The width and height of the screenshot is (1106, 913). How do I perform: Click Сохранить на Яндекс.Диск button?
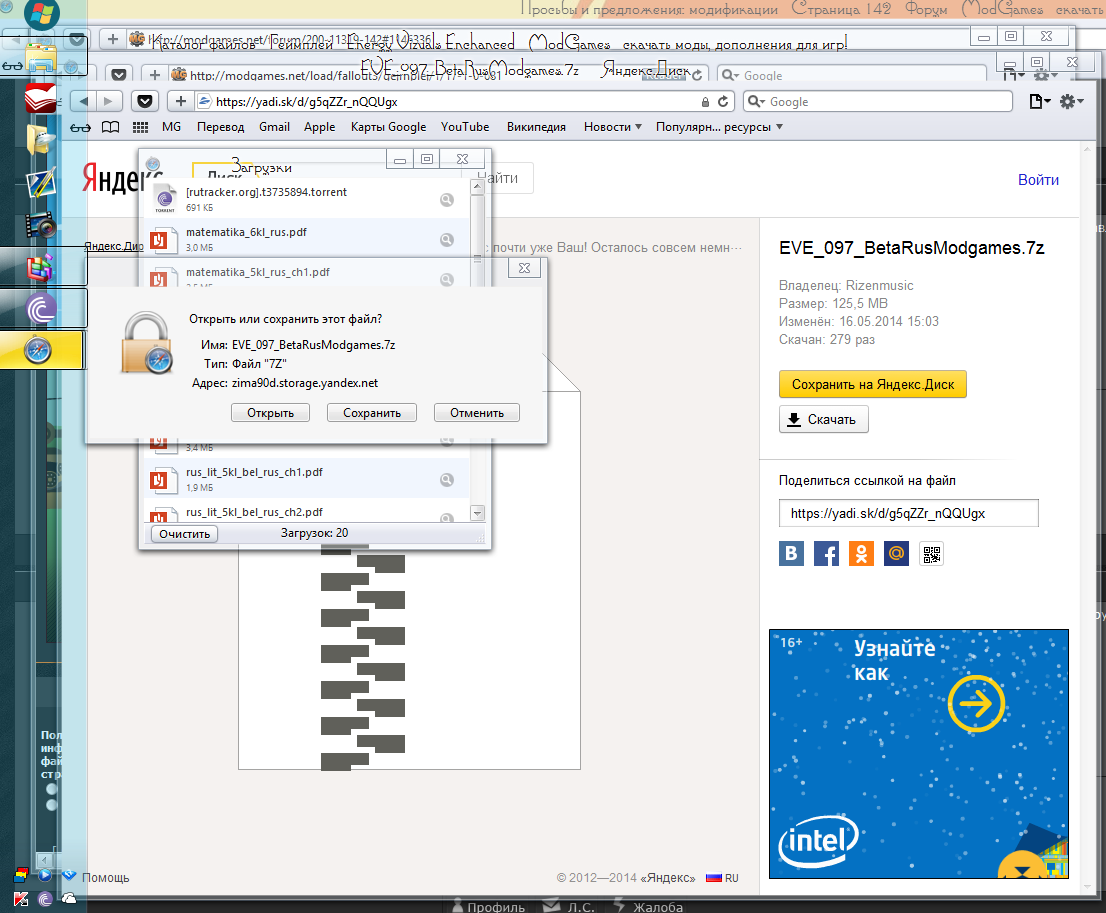pyautogui.click(x=873, y=385)
